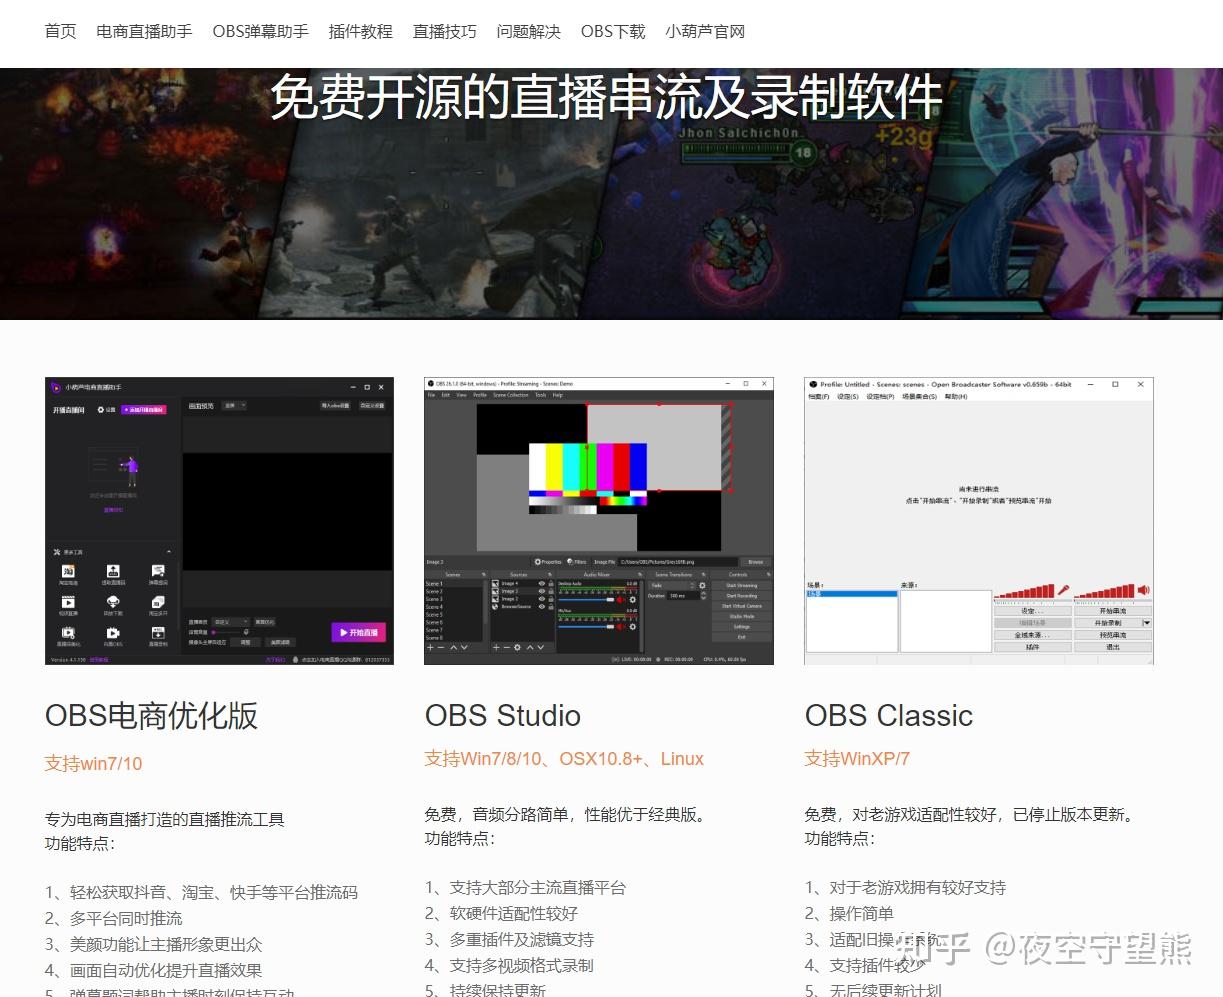The image size is (1223, 997).
Task: Open the 电商直播助手 navigation item
Action: tap(144, 31)
